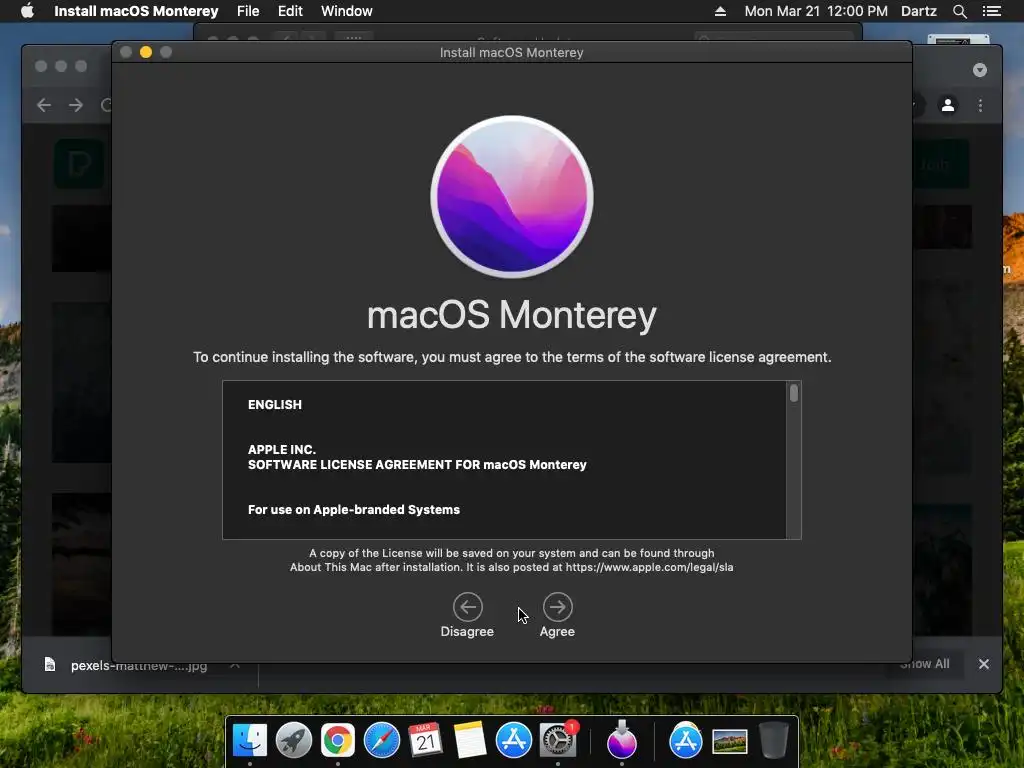Open the picture stack in the Dock
1024x768 pixels.
click(x=729, y=741)
